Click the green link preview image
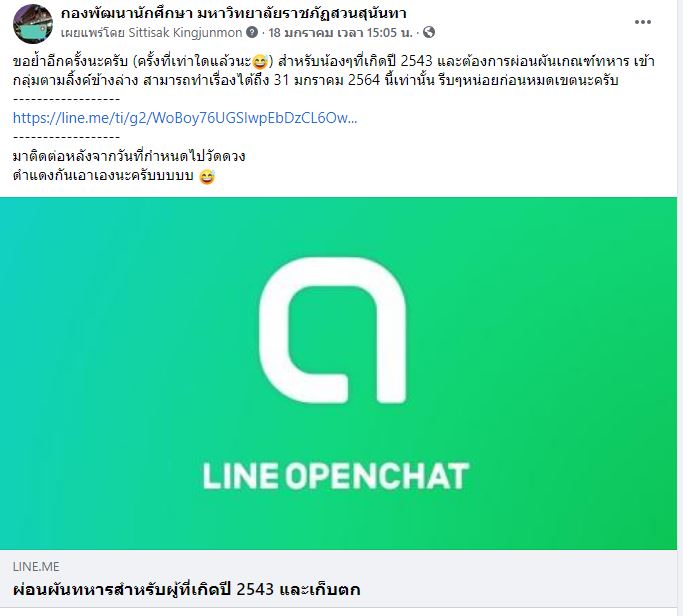The width and height of the screenshot is (683, 616). point(338,373)
